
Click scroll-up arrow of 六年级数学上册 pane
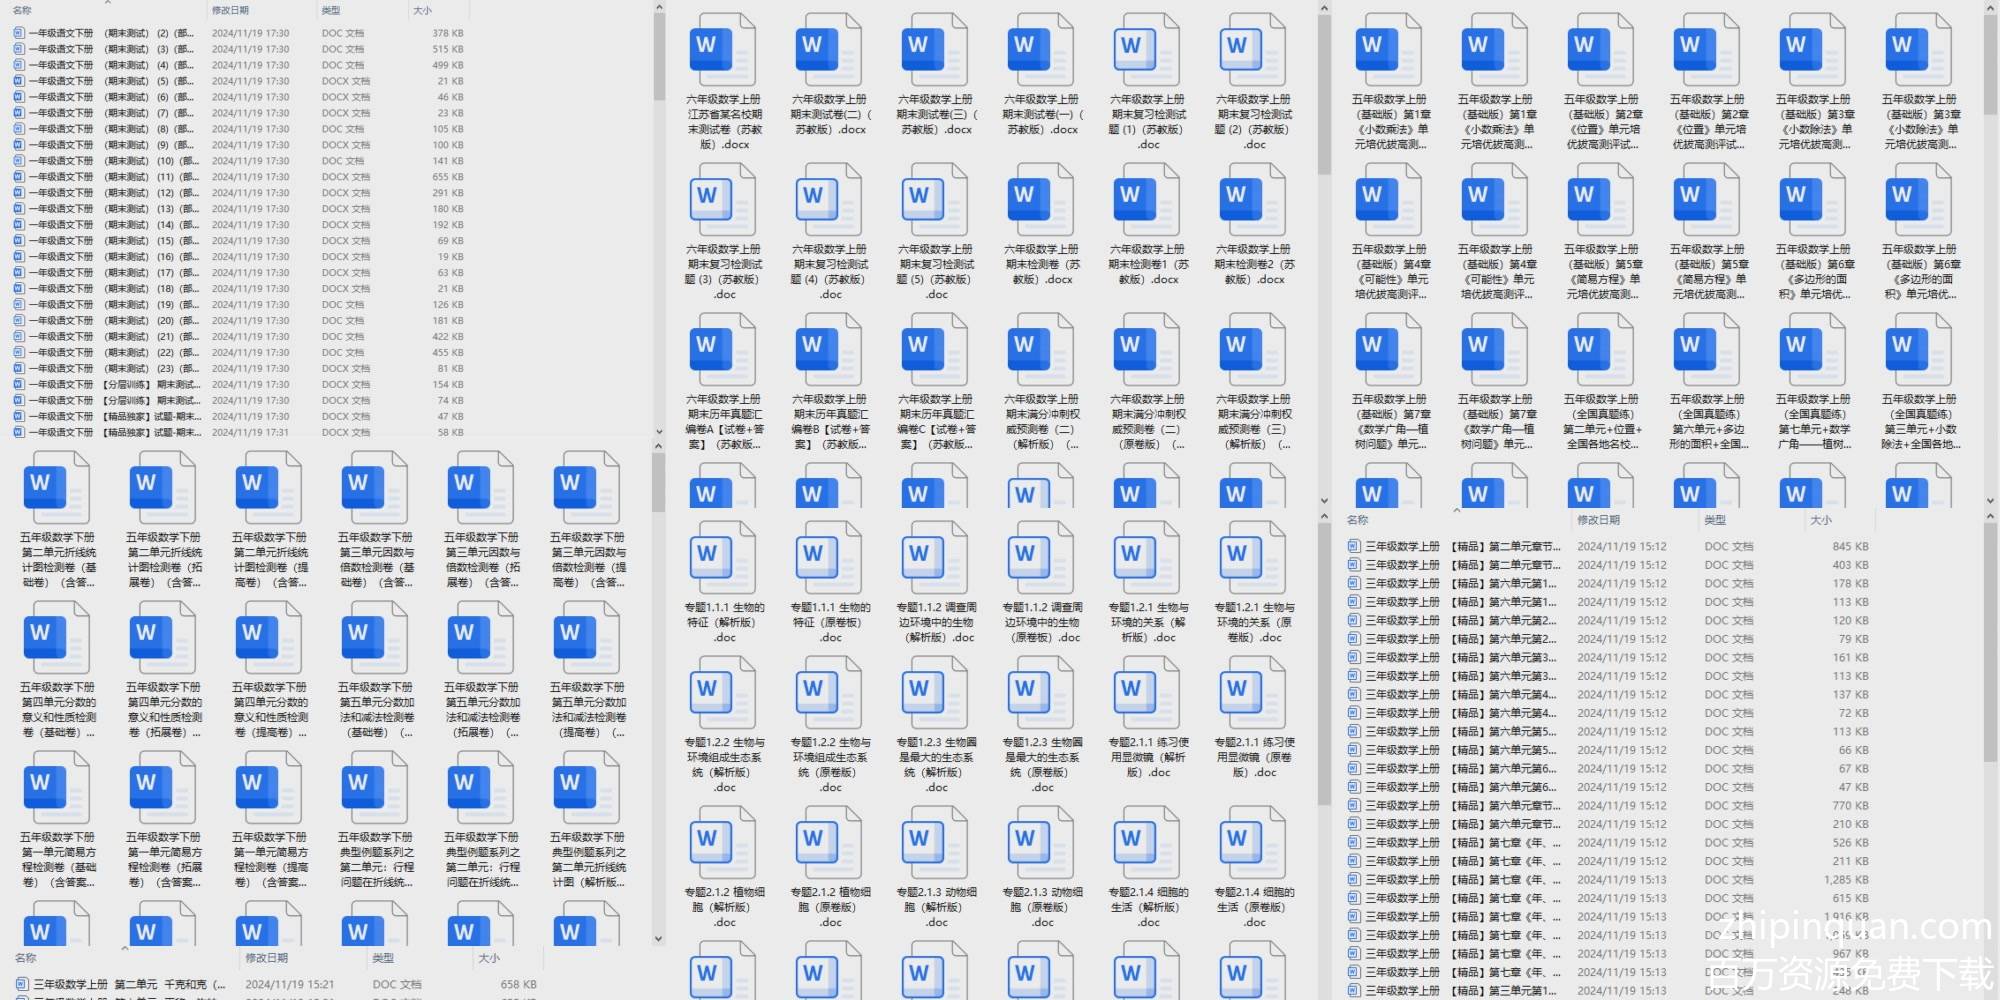(1324, 9)
